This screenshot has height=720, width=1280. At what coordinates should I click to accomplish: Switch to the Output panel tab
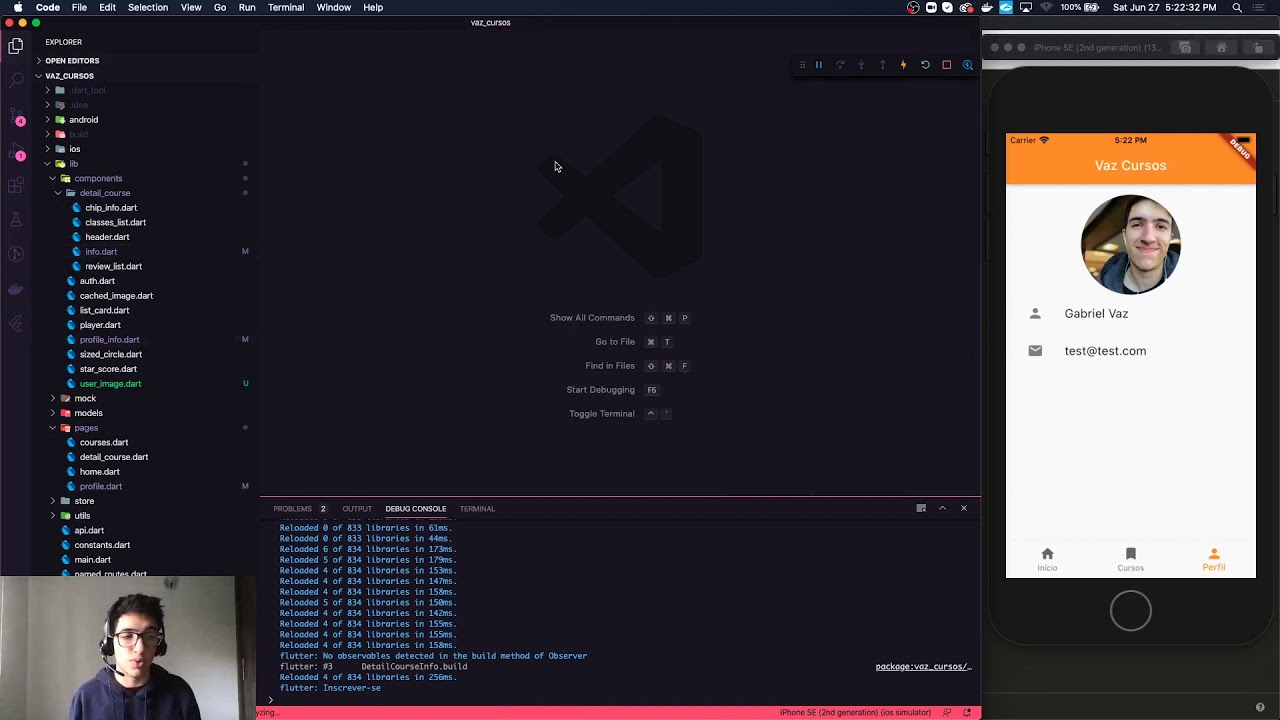pos(357,509)
